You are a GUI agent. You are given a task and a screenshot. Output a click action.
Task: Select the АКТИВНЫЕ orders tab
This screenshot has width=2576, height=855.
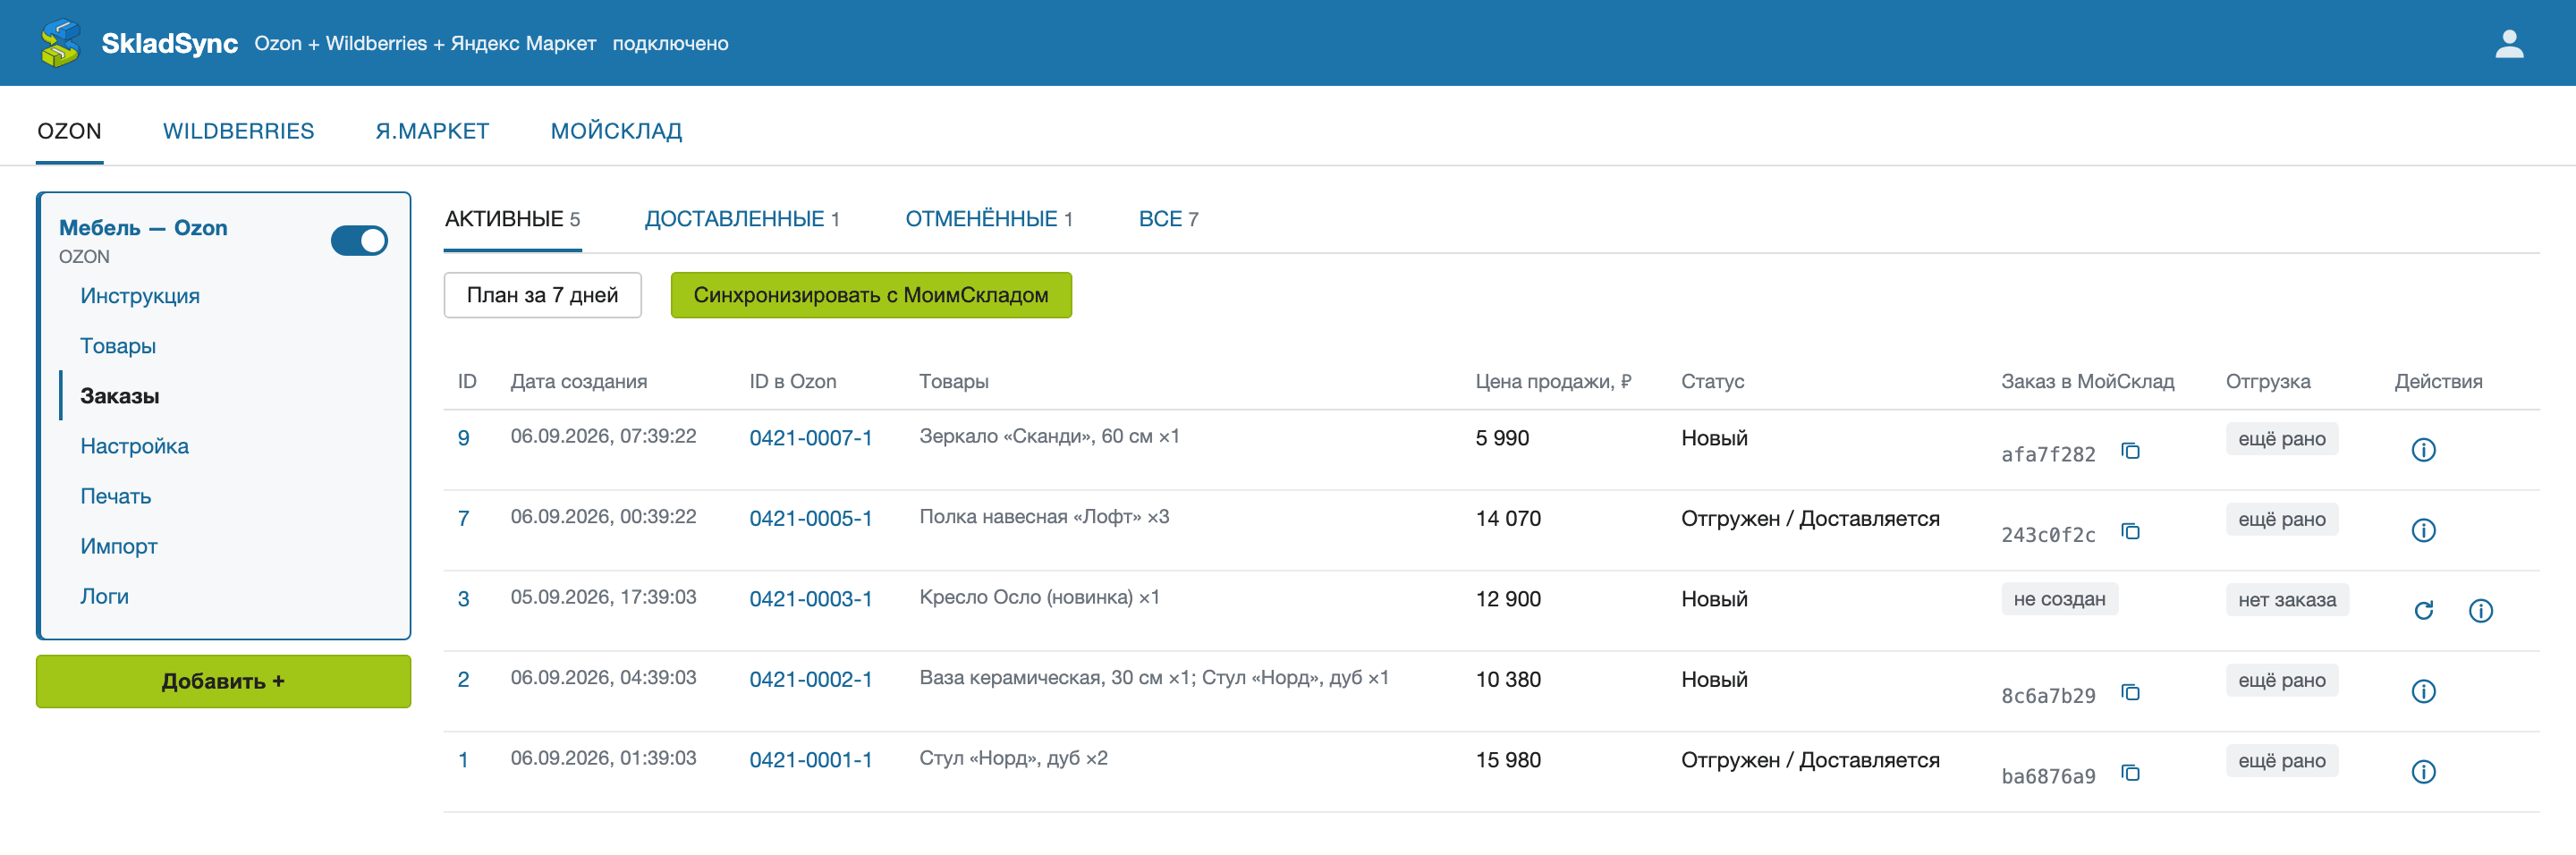coord(512,219)
